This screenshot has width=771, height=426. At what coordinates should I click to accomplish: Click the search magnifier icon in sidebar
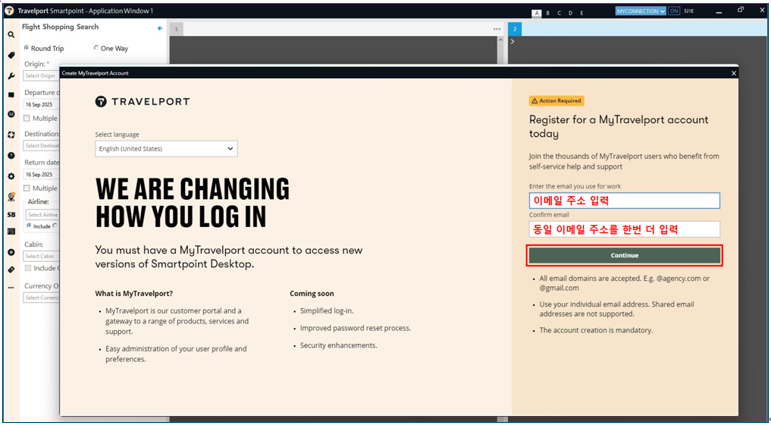pyautogui.click(x=11, y=34)
